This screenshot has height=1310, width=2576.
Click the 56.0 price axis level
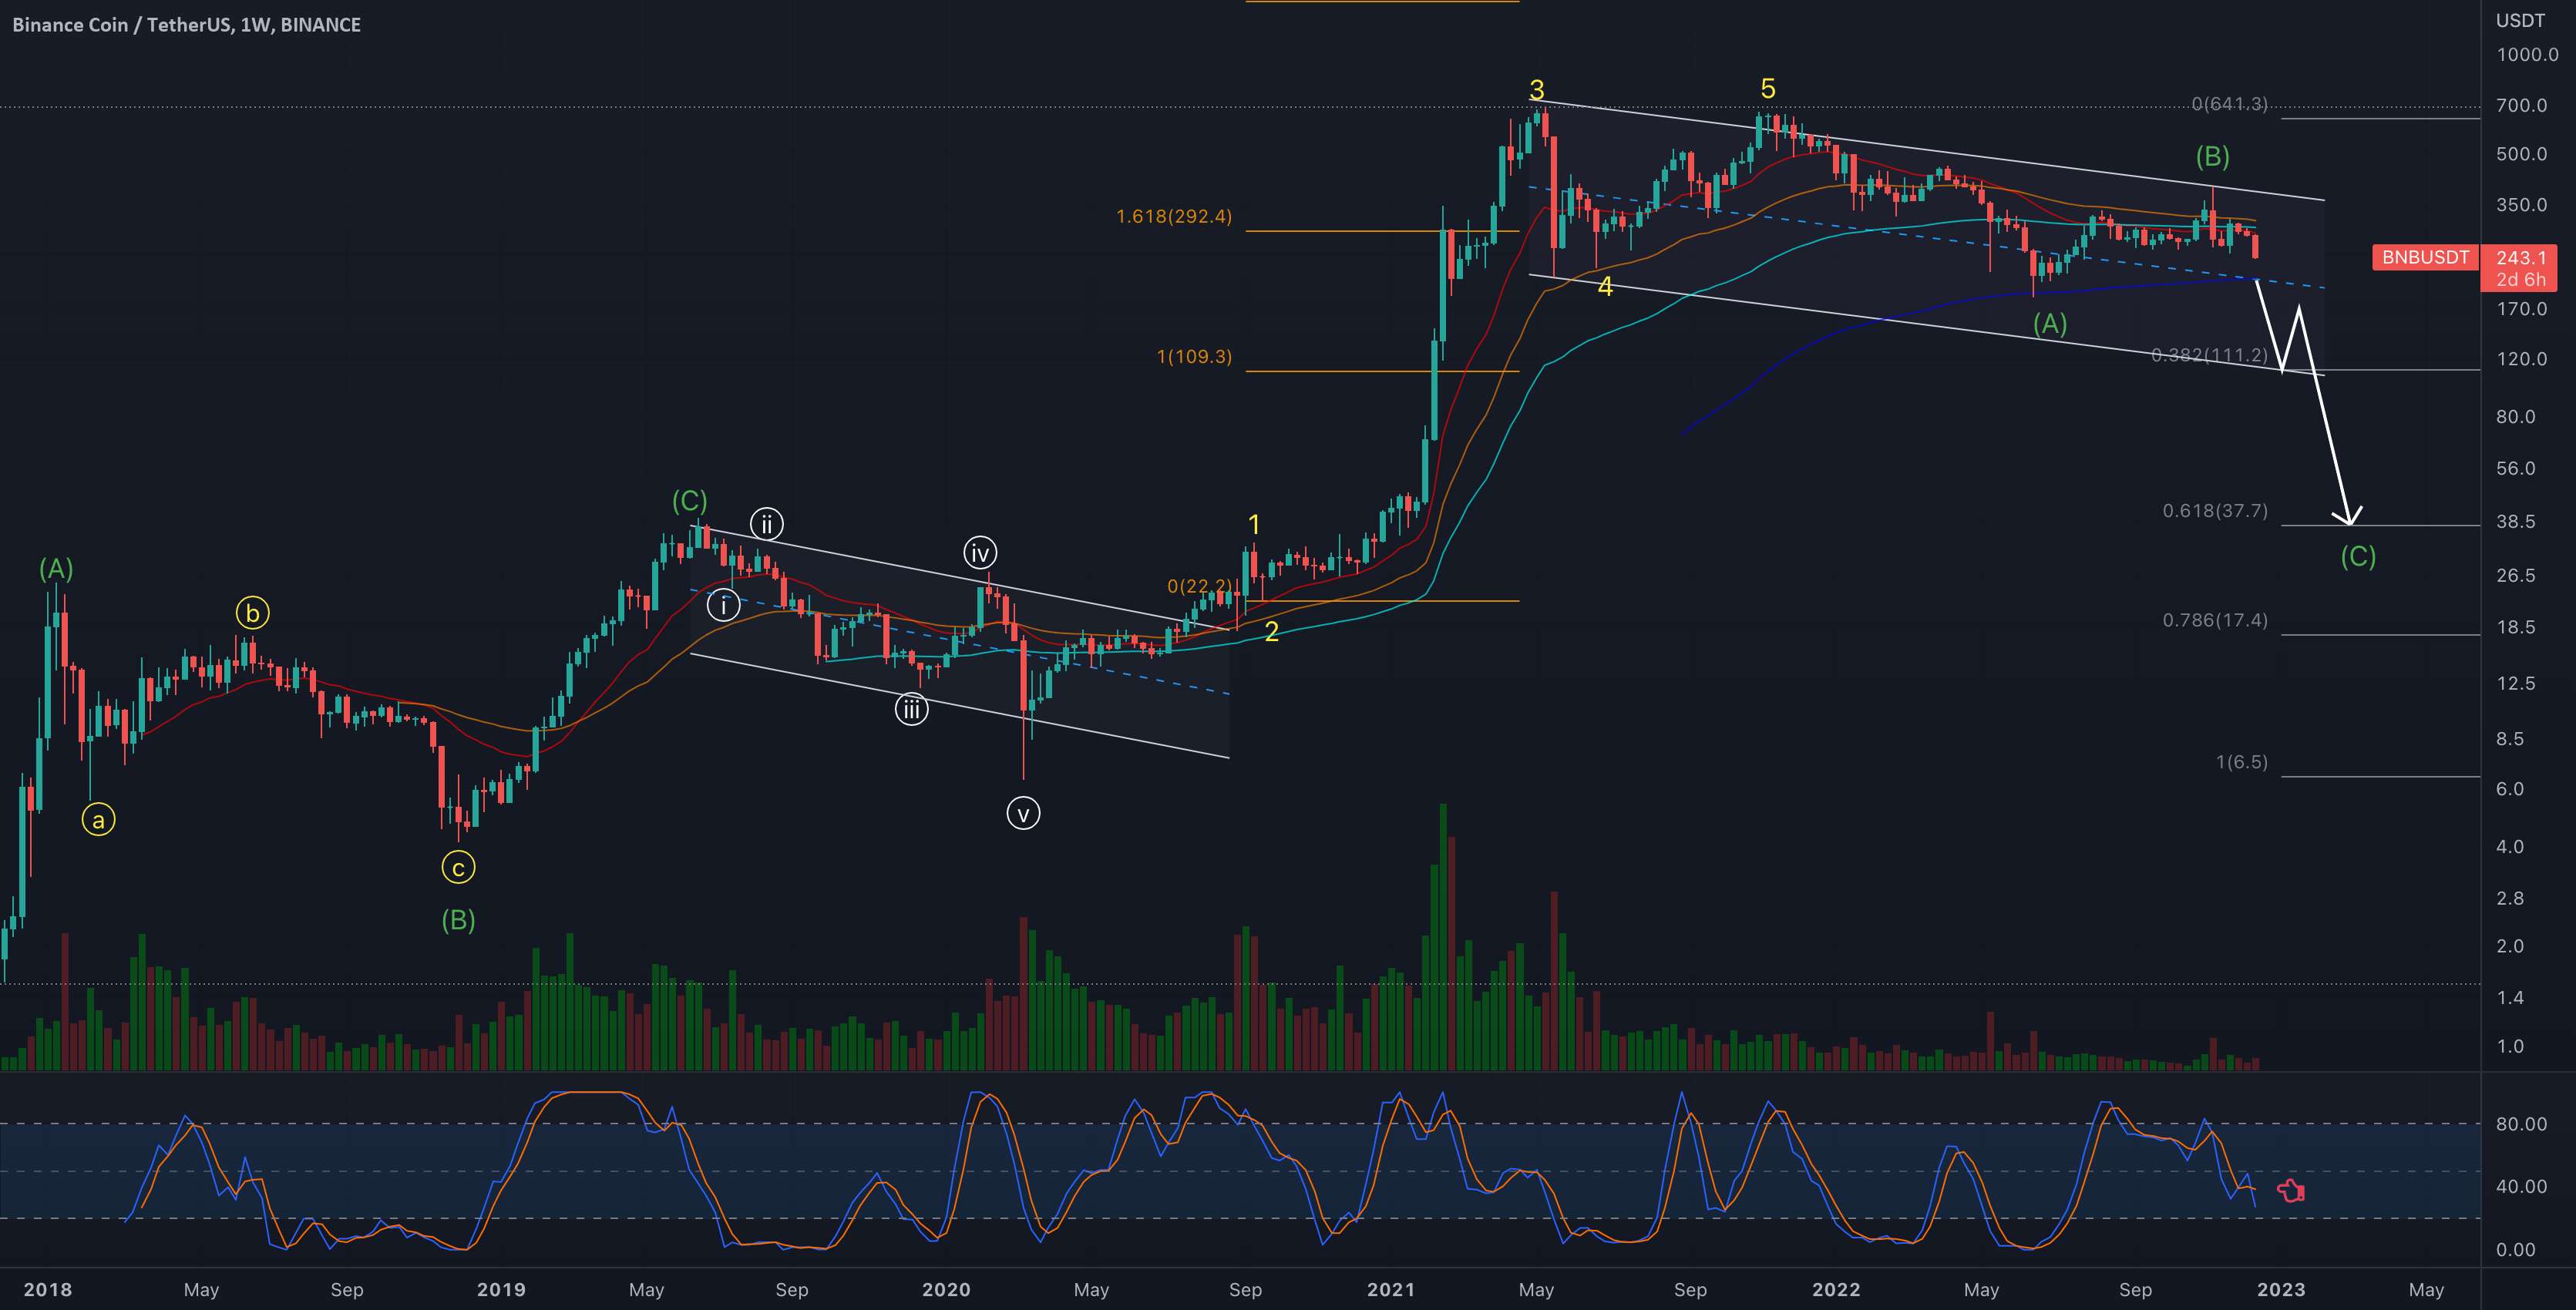(x=2515, y=468)
